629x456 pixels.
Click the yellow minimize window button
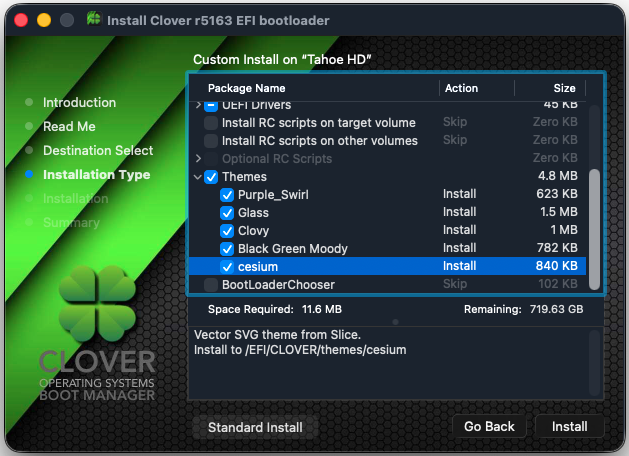pyautogui.click(x=44, y=20)
